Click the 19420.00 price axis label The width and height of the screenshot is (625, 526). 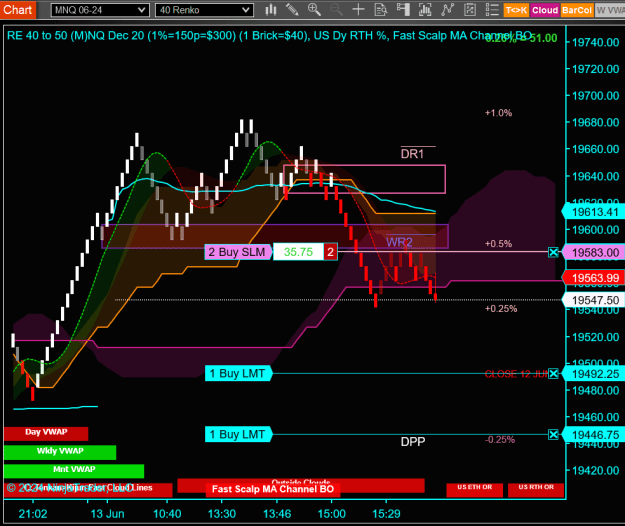(596, 471)
